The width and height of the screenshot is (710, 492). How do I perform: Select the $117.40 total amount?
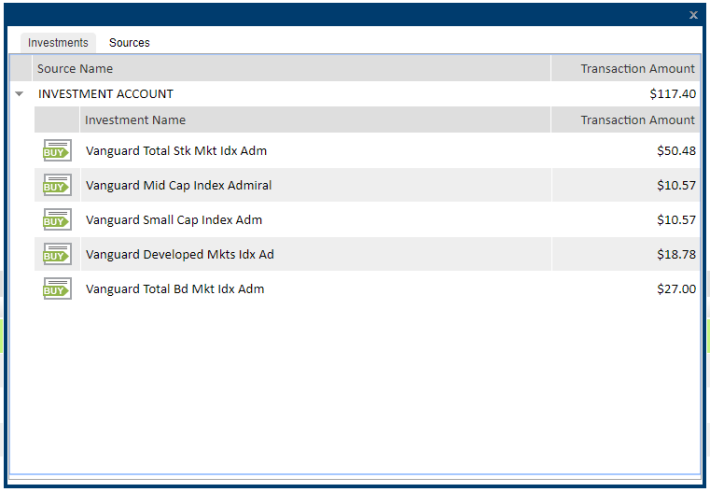tap(672, 94)
